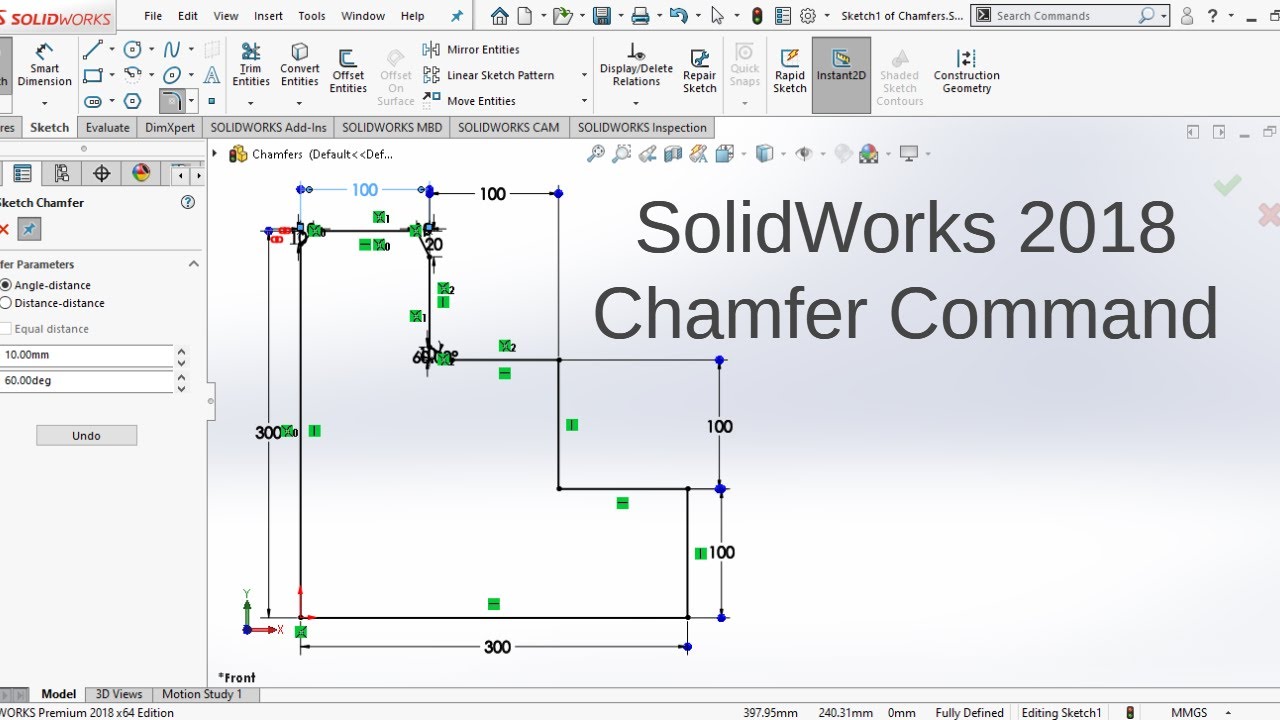Image resolution: width=1280 pixels, height=720 pixels.
Task: Click Display/Delete Relations tool
Action: (636, 65)
